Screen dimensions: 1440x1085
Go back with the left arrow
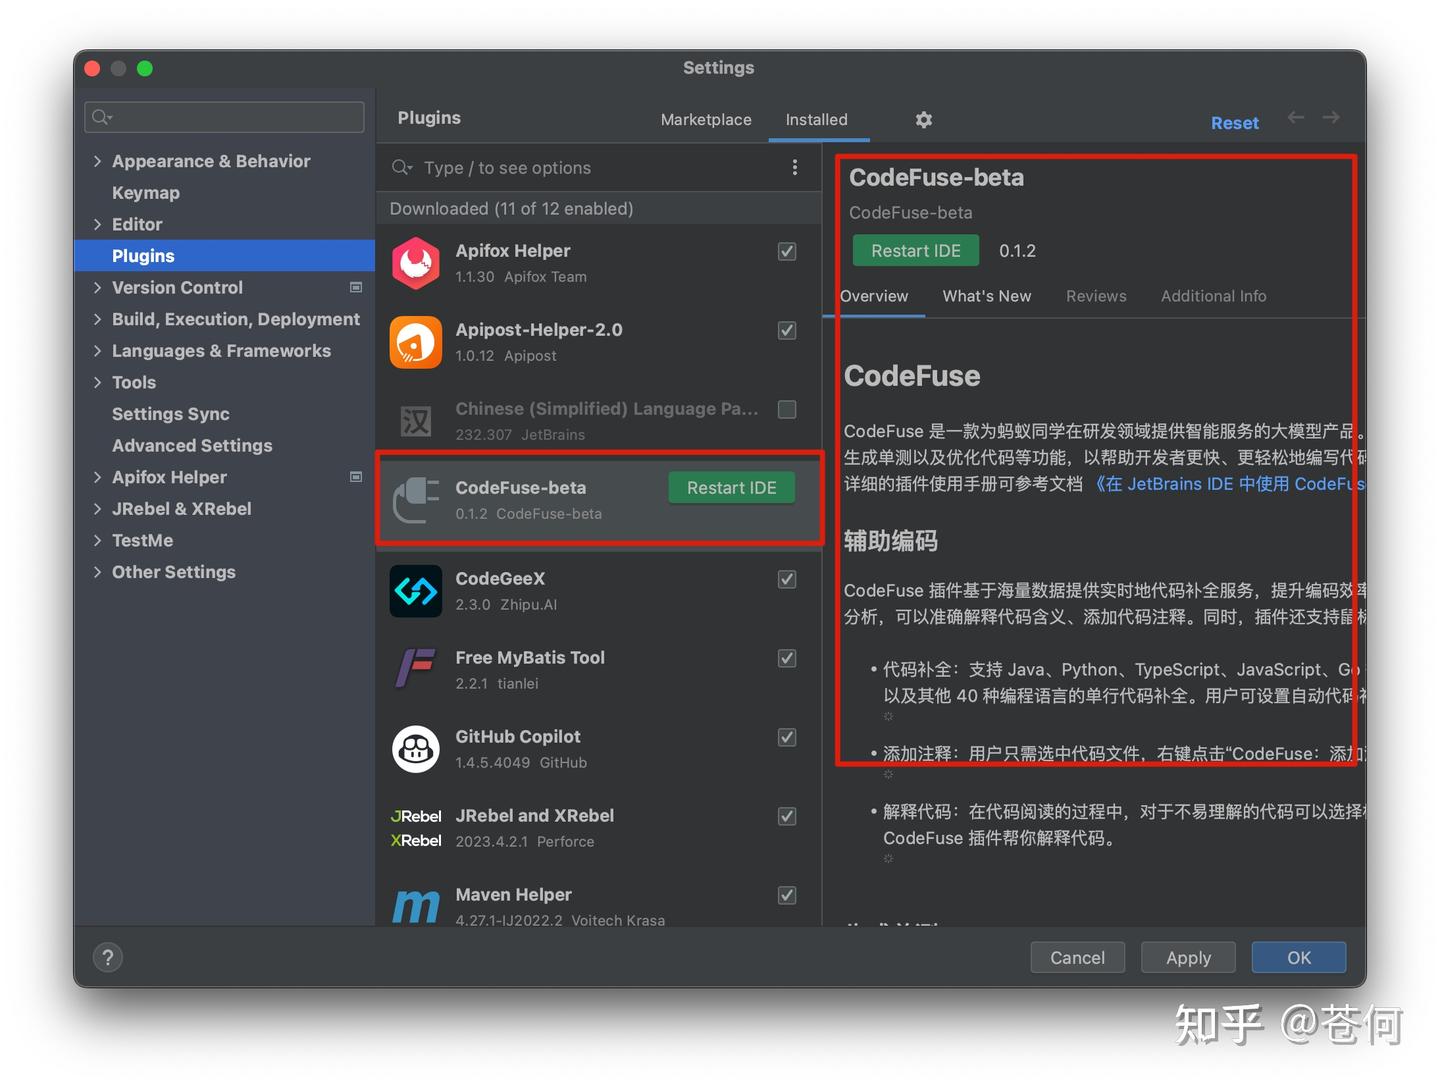click(x=1296, y=118)
